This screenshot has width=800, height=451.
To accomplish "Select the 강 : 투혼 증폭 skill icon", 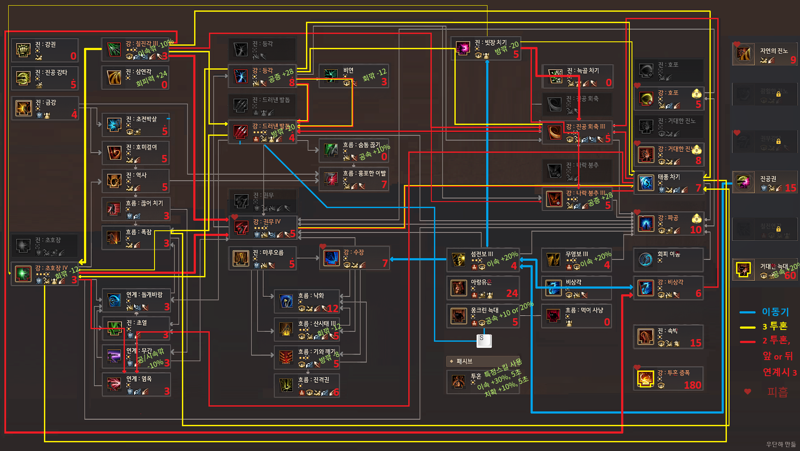I will tap(646, 379).
